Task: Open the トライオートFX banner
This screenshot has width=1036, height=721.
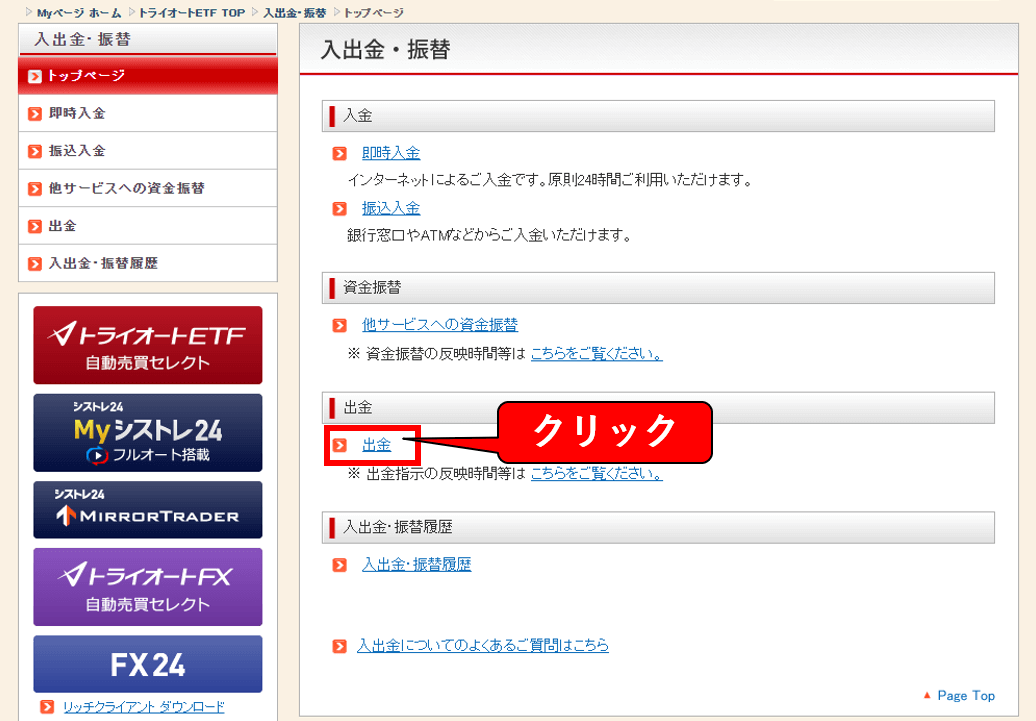Action: pyautogui.click(x=148, y=587)
